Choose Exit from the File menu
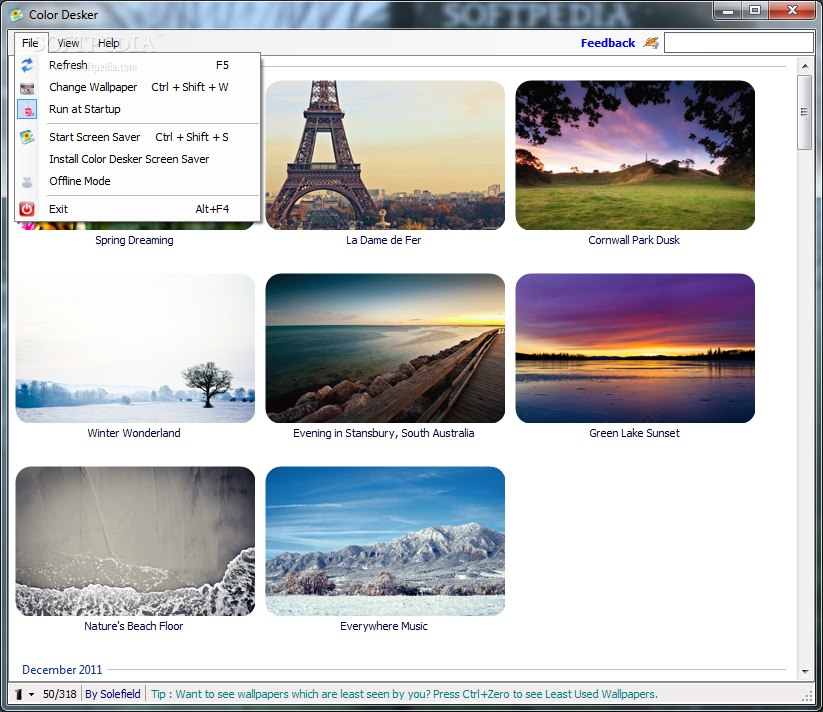This screenshot has height=712, width=823. [139, 209]
